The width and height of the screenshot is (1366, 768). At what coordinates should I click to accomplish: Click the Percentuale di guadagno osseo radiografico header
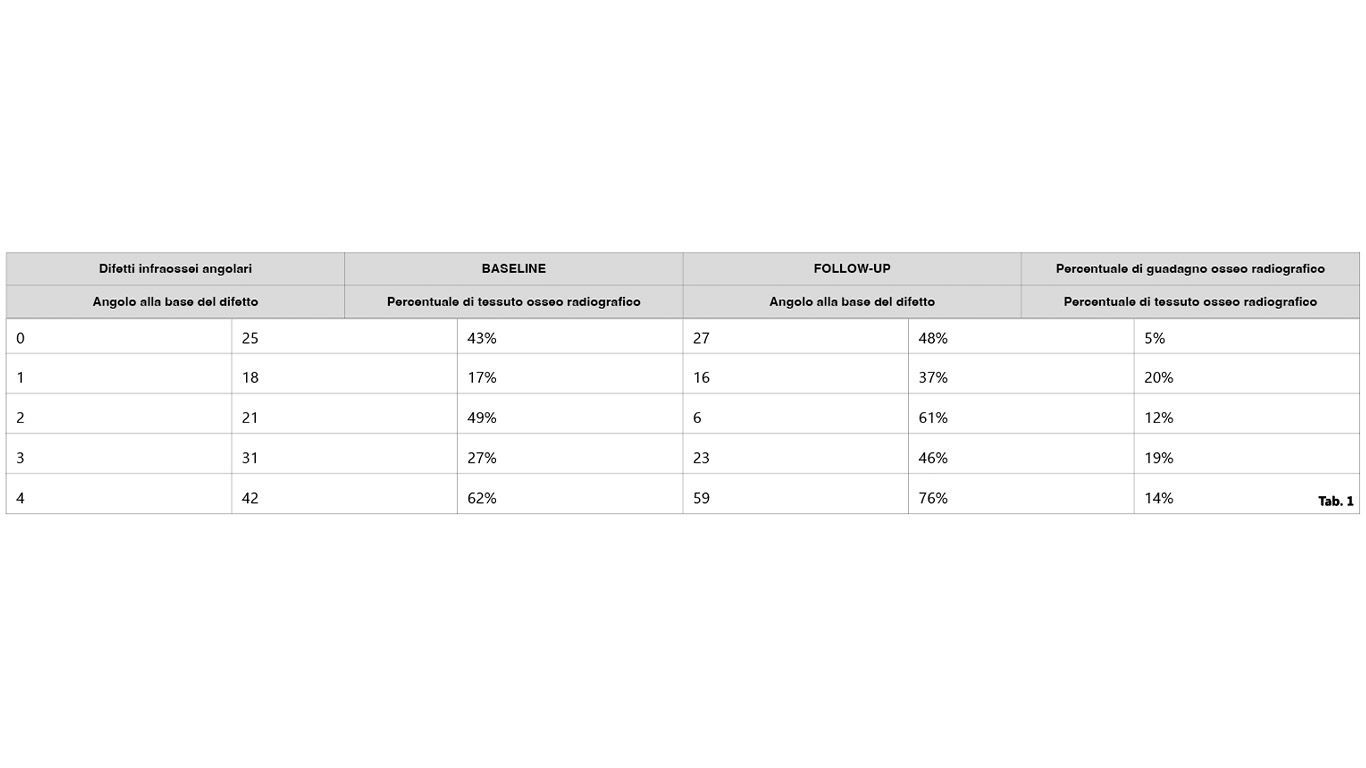[1190, 269]
